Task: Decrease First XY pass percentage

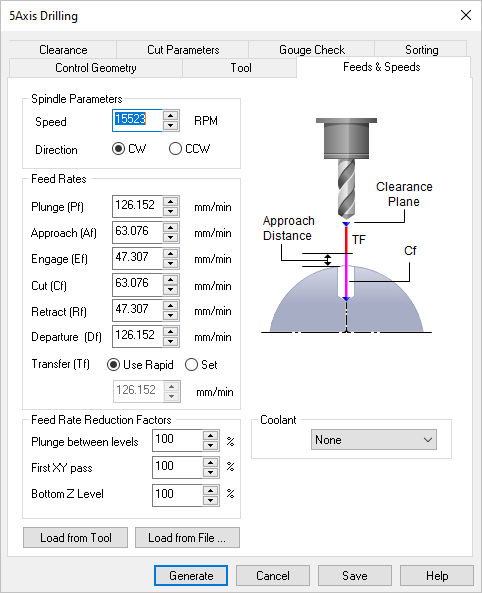Action: click(x=210, y=472)
